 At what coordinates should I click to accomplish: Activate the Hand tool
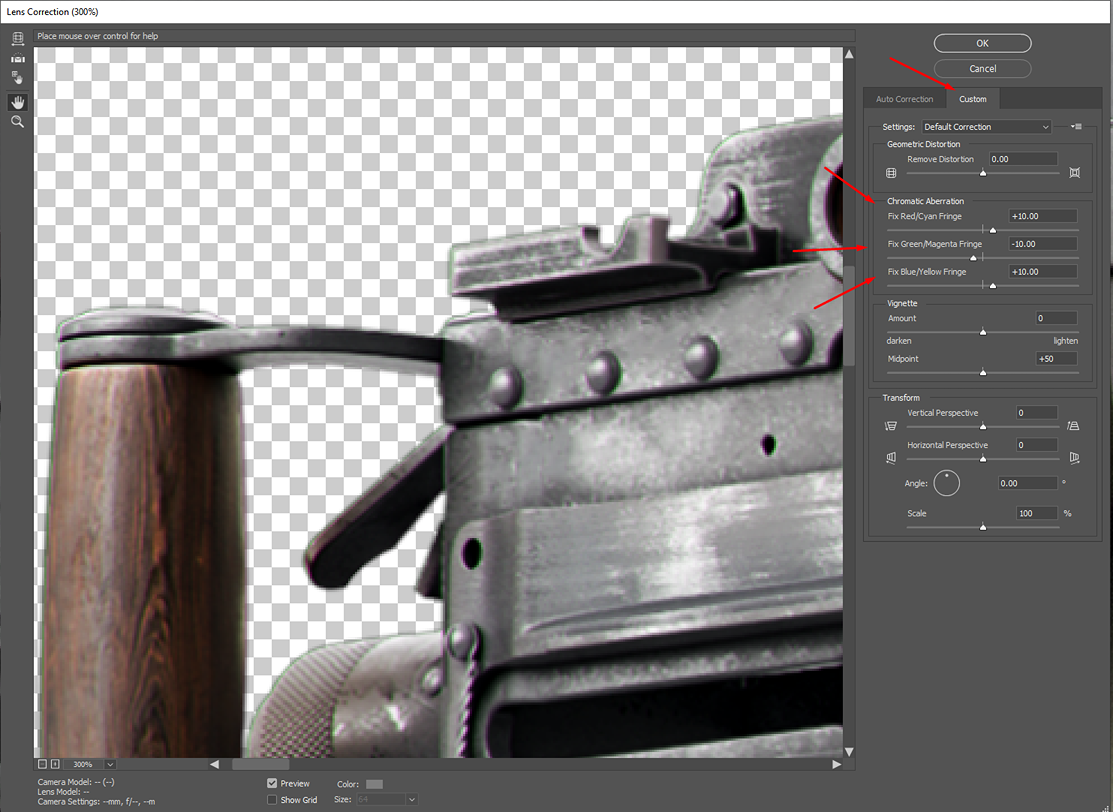(17, 101)
